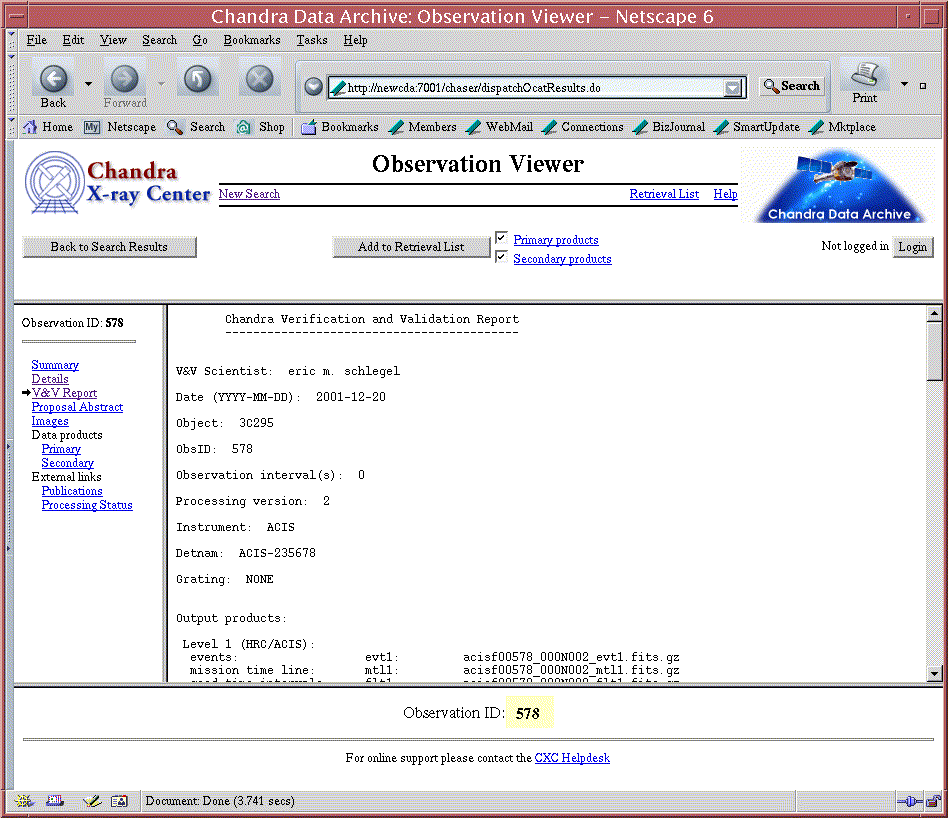
Task: Open the Bookmarks toolbar shortcut
Action: pyautogui.click(x=340, y=127)
